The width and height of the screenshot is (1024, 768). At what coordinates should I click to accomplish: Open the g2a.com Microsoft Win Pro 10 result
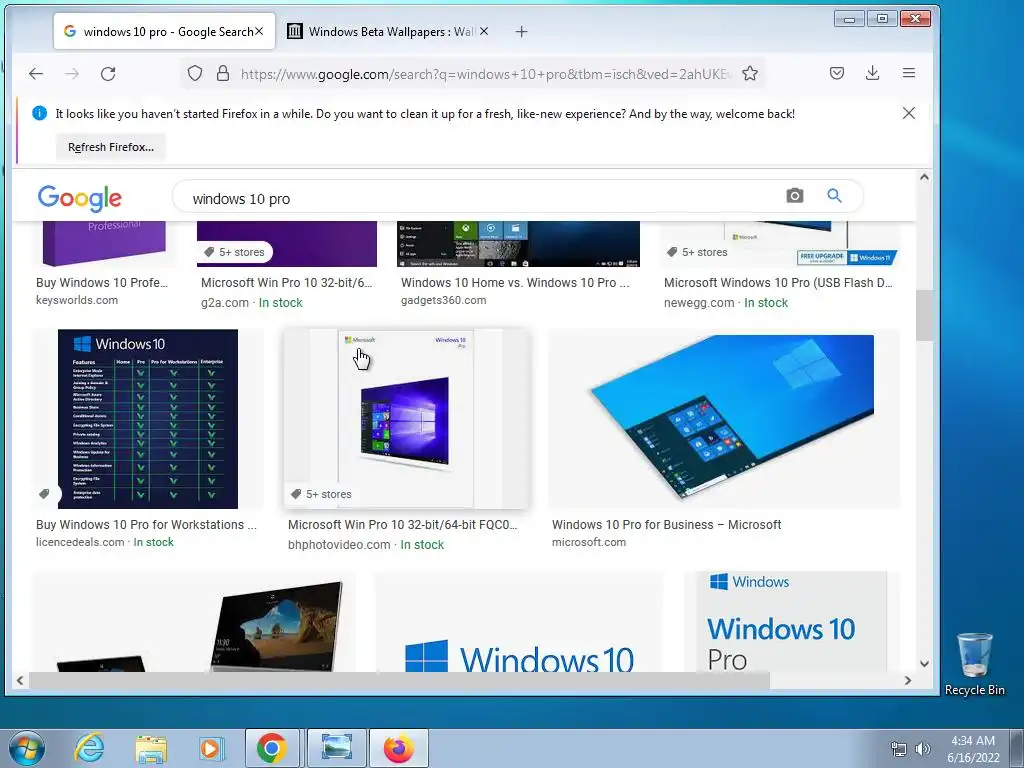(287, 283)
